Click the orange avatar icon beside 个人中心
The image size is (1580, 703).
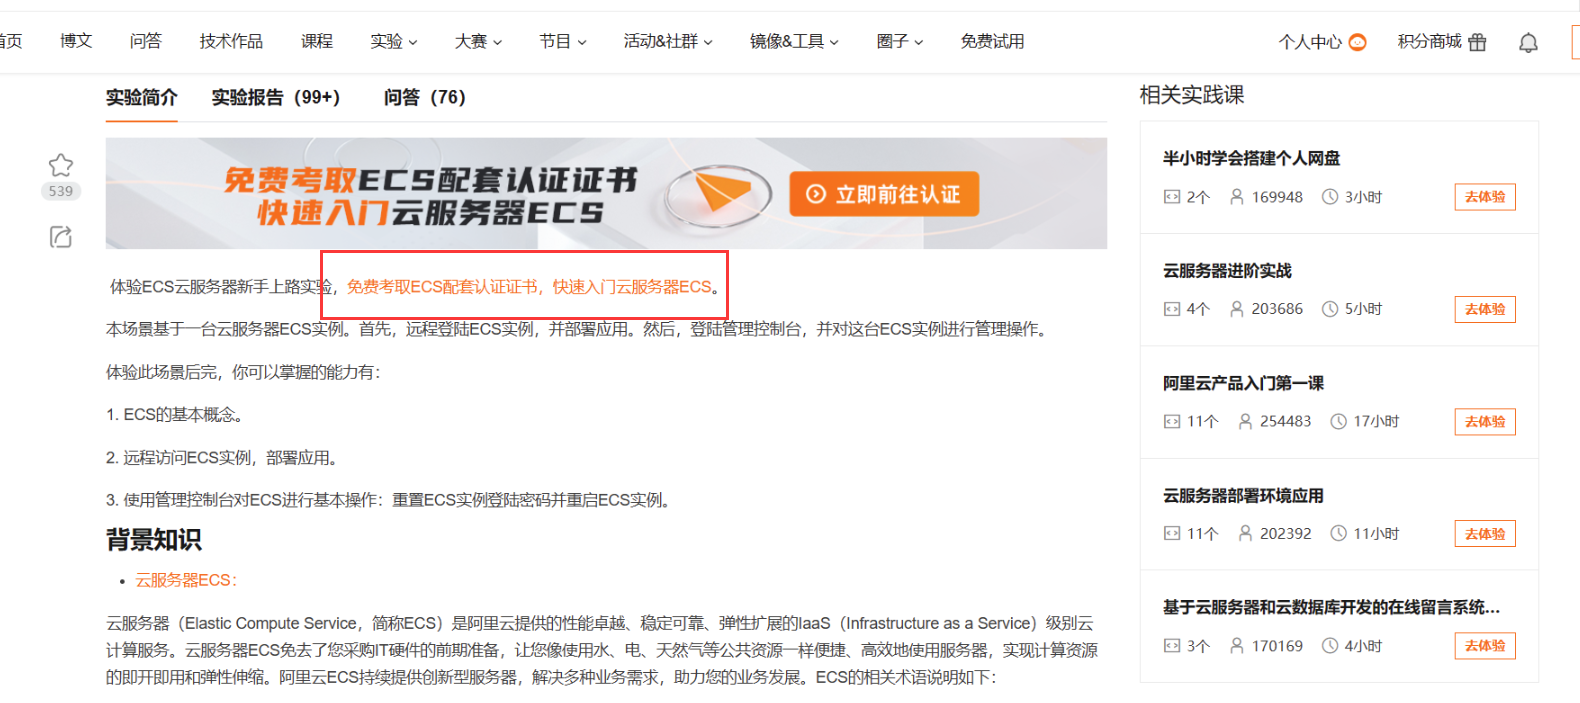[1357, 42]
